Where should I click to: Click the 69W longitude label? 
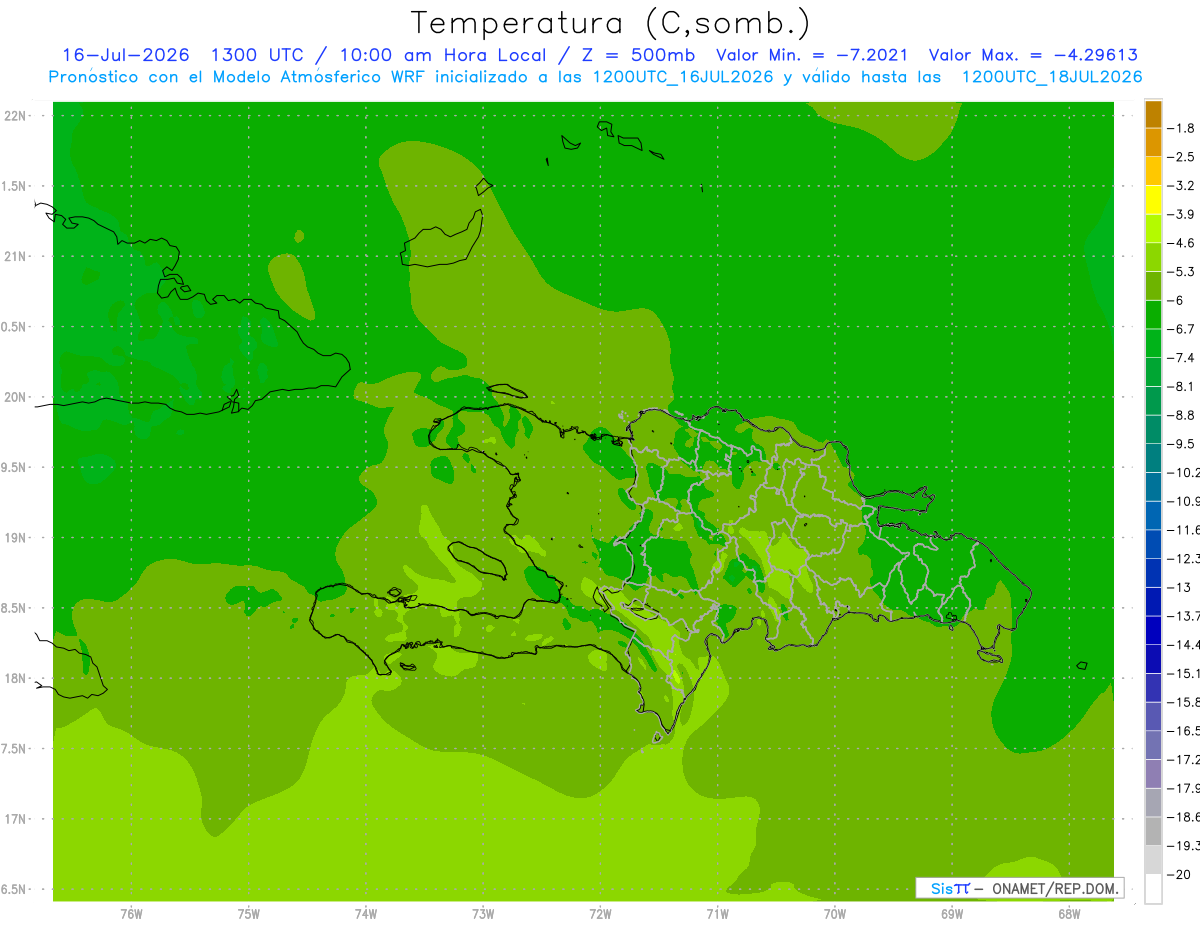[x=952, y=913]
